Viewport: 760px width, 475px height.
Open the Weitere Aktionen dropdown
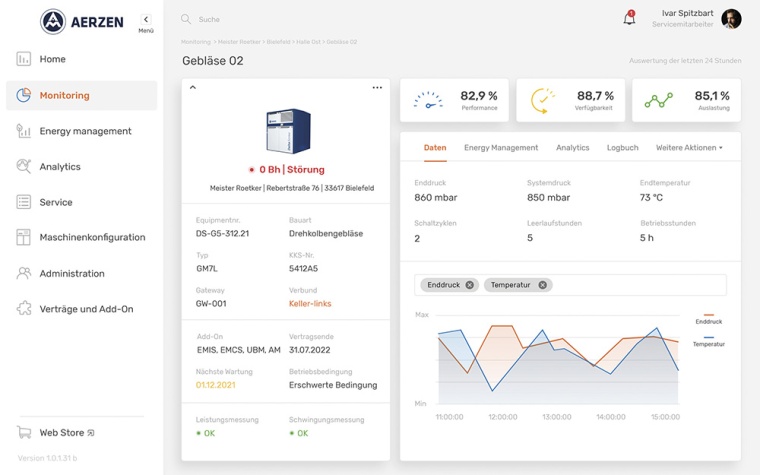click(689, 148)
